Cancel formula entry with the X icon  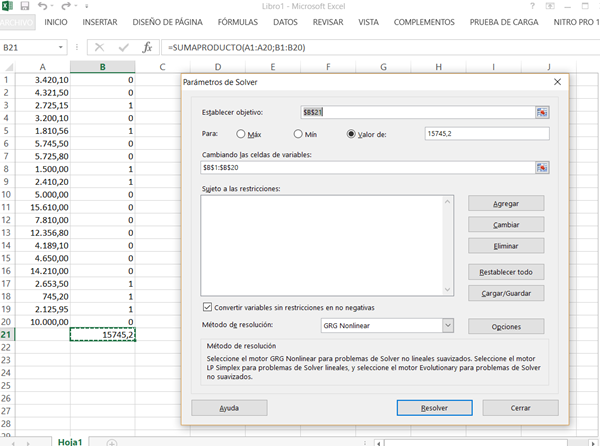[100, 47]
